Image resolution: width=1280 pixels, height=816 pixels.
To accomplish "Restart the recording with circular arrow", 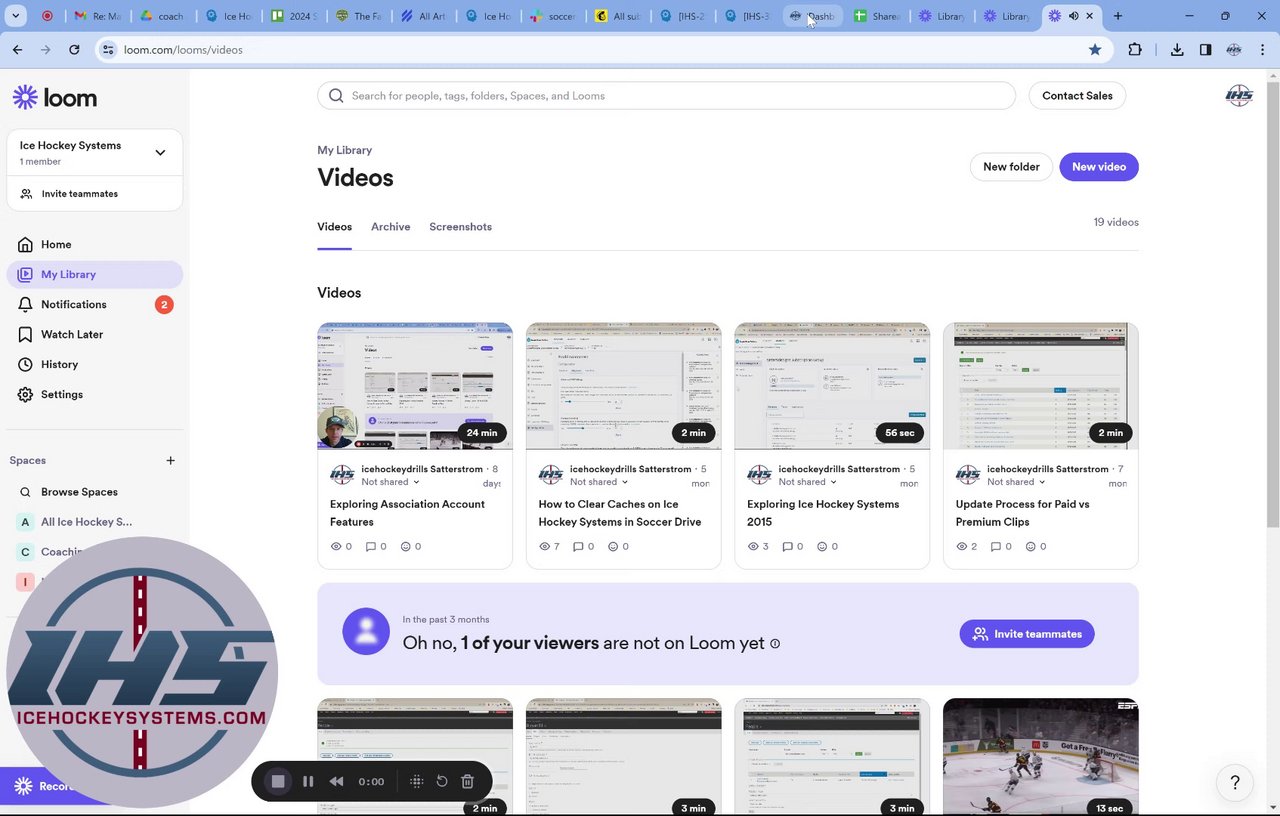I will tap(442, 781).
